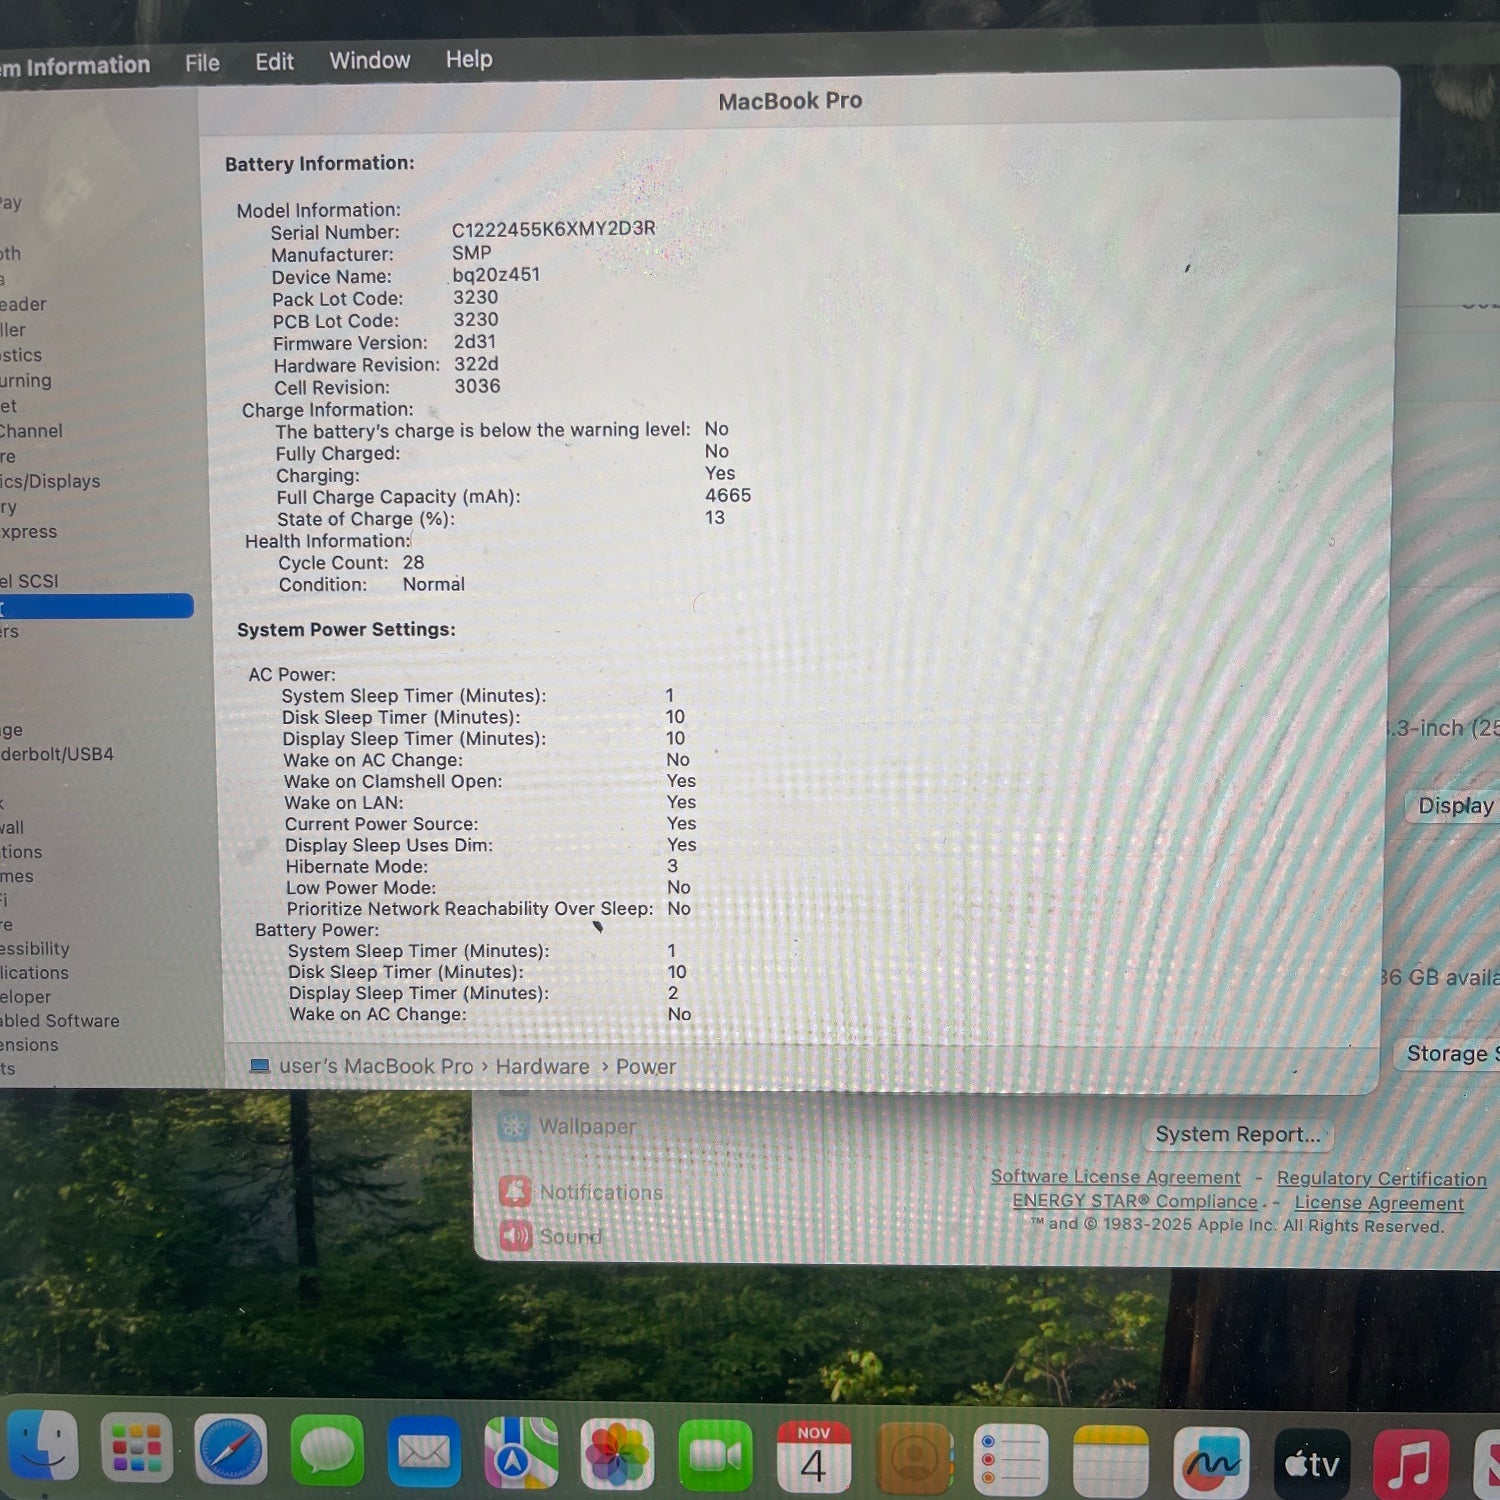The height and width of the screenshot is (1500, 1500).
Task: Open the Window menu
Action: (x=369, y=61)
